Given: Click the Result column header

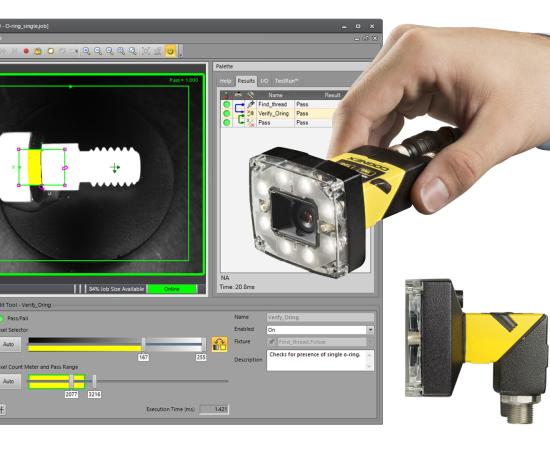Looking at the screenshot, I should [x=332, y=95].
